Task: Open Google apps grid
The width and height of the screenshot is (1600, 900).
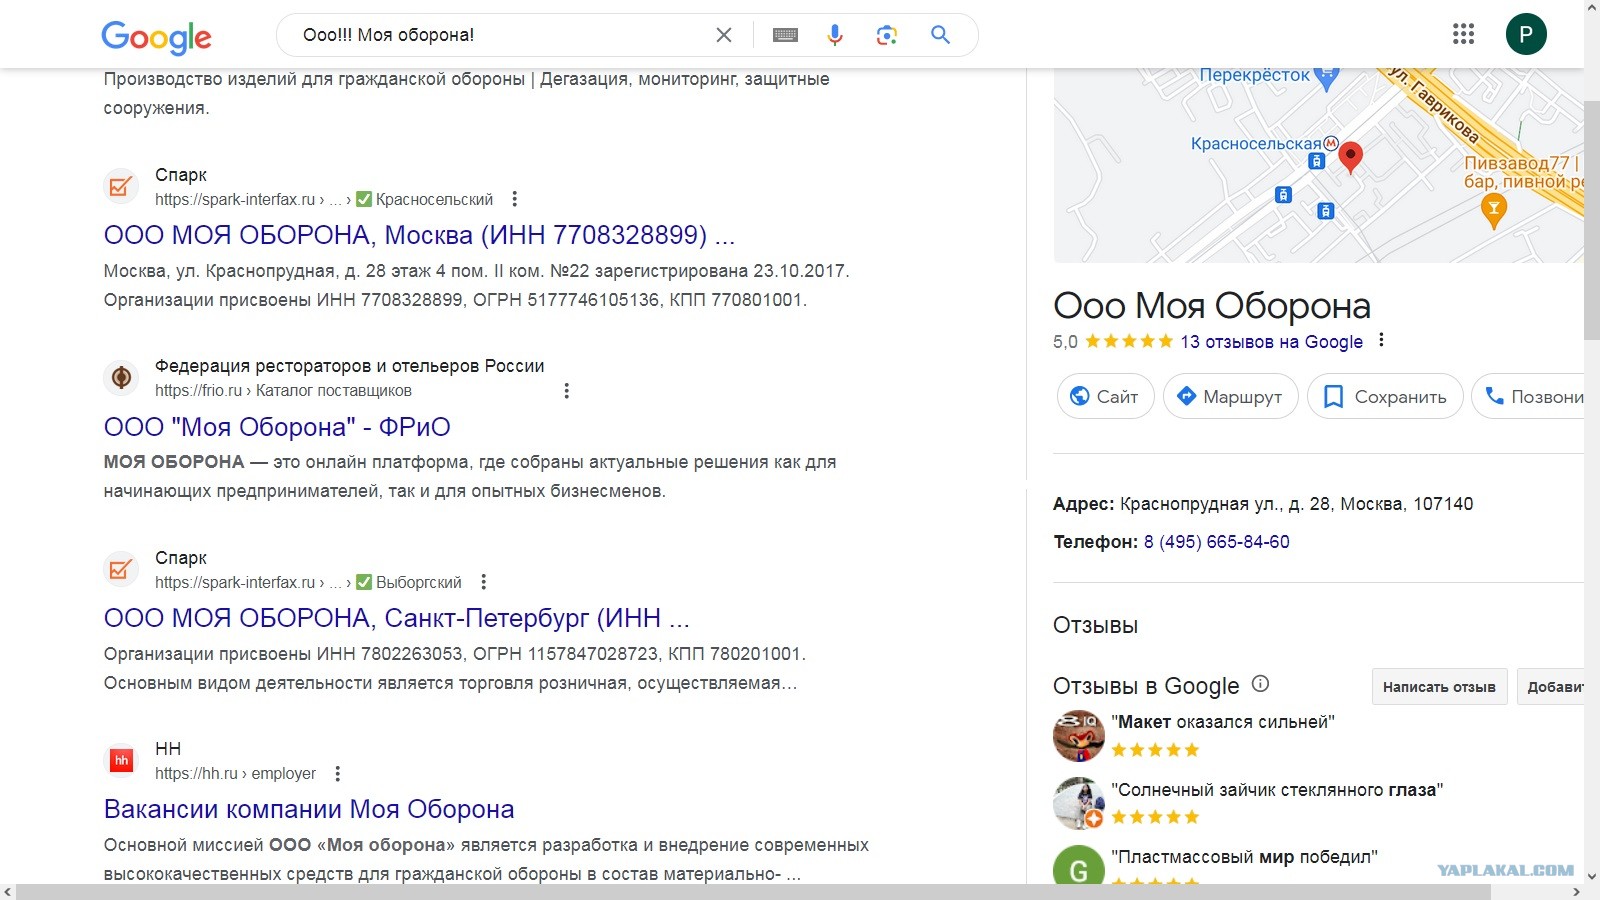Action: (1464, 34)
